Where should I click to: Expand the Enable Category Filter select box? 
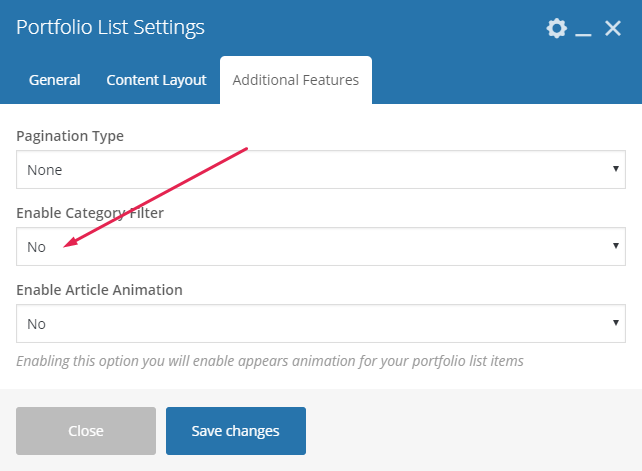pyautogui.click(x=320, y=246)
